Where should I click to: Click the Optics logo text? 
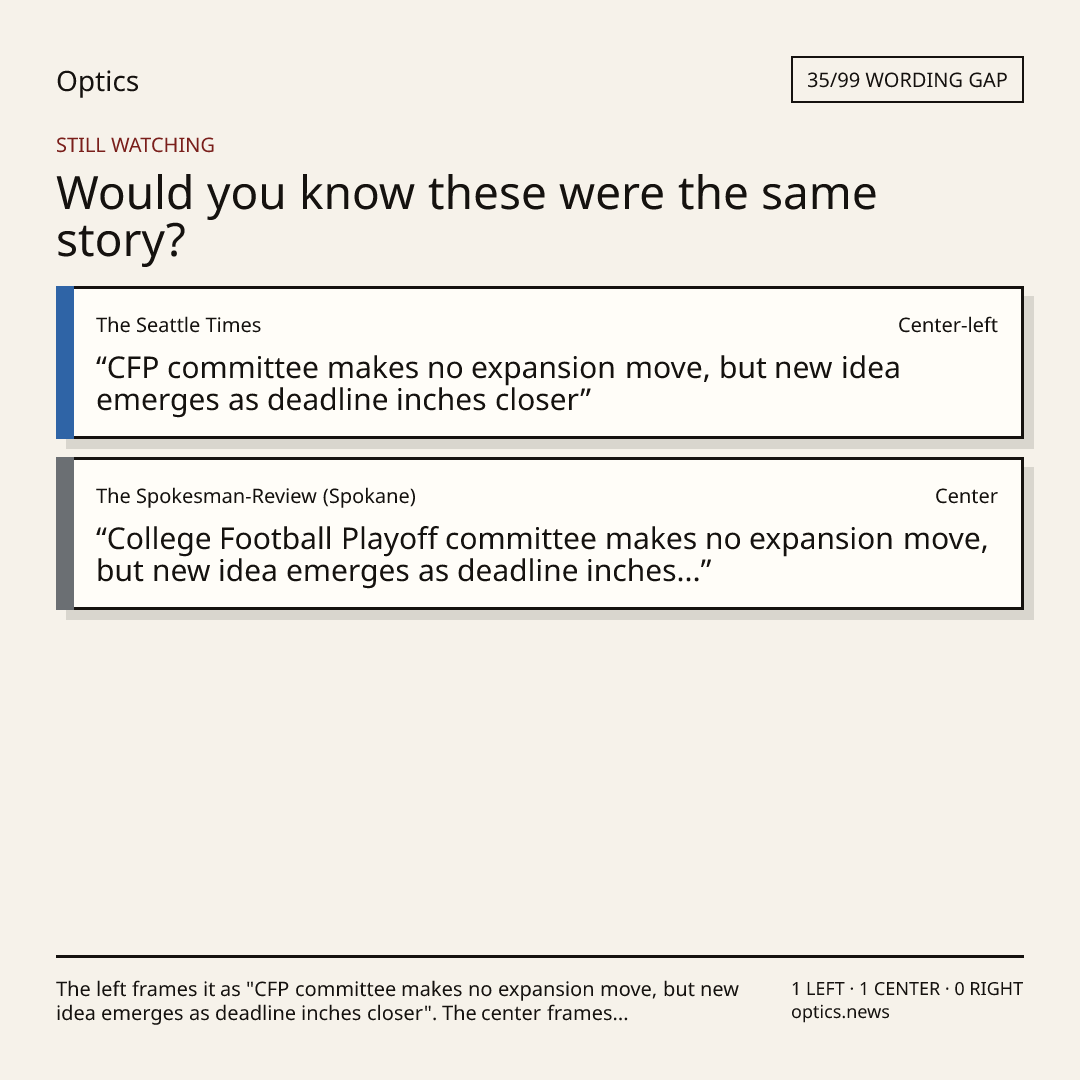[x=97, y=82]
